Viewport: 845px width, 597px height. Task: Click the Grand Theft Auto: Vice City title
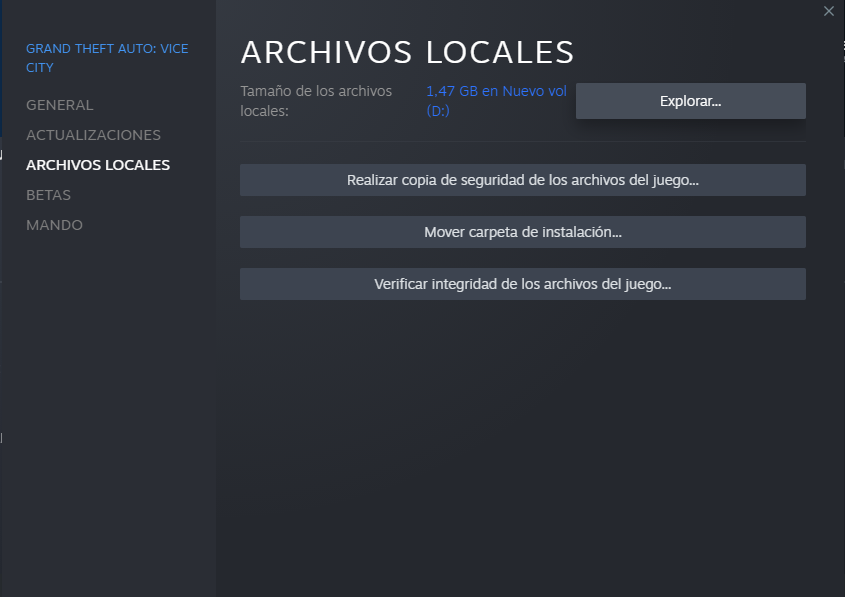click(107, 58)
